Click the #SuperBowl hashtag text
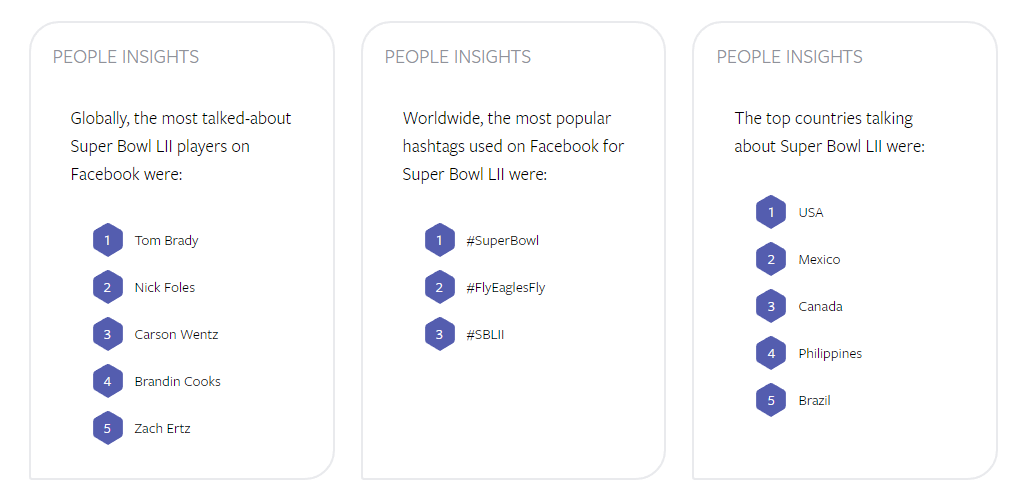This screenshot has width=1015, height=486. coord(502,241)
